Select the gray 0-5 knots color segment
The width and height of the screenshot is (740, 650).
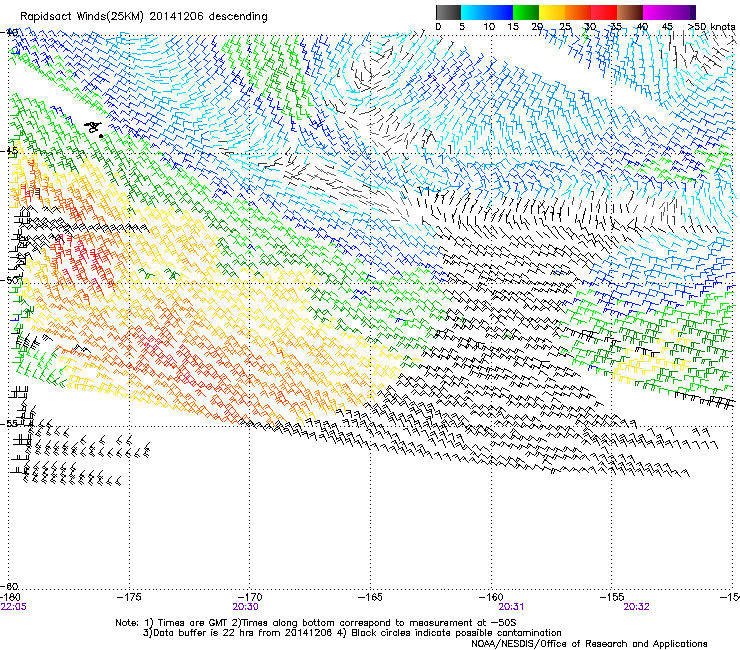pos(448,12)
